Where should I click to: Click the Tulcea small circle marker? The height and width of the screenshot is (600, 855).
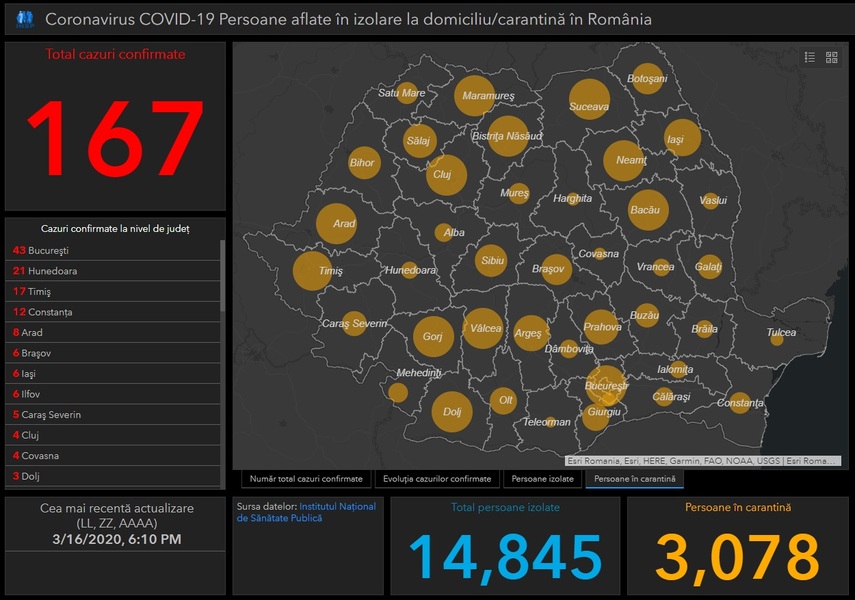pos(777,339)
